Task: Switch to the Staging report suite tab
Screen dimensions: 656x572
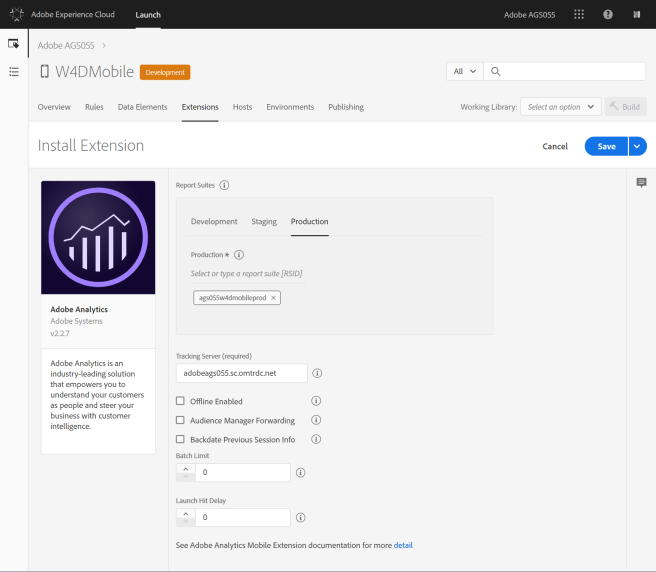Action: pyautogui.click(x=264, y=221)
